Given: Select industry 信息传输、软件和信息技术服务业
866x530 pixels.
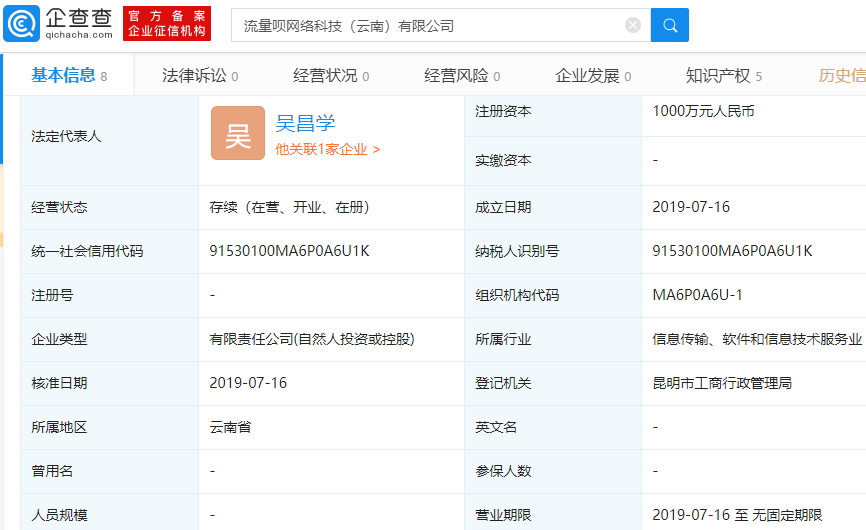Looking at the screenshot, I should pos(757,339).
